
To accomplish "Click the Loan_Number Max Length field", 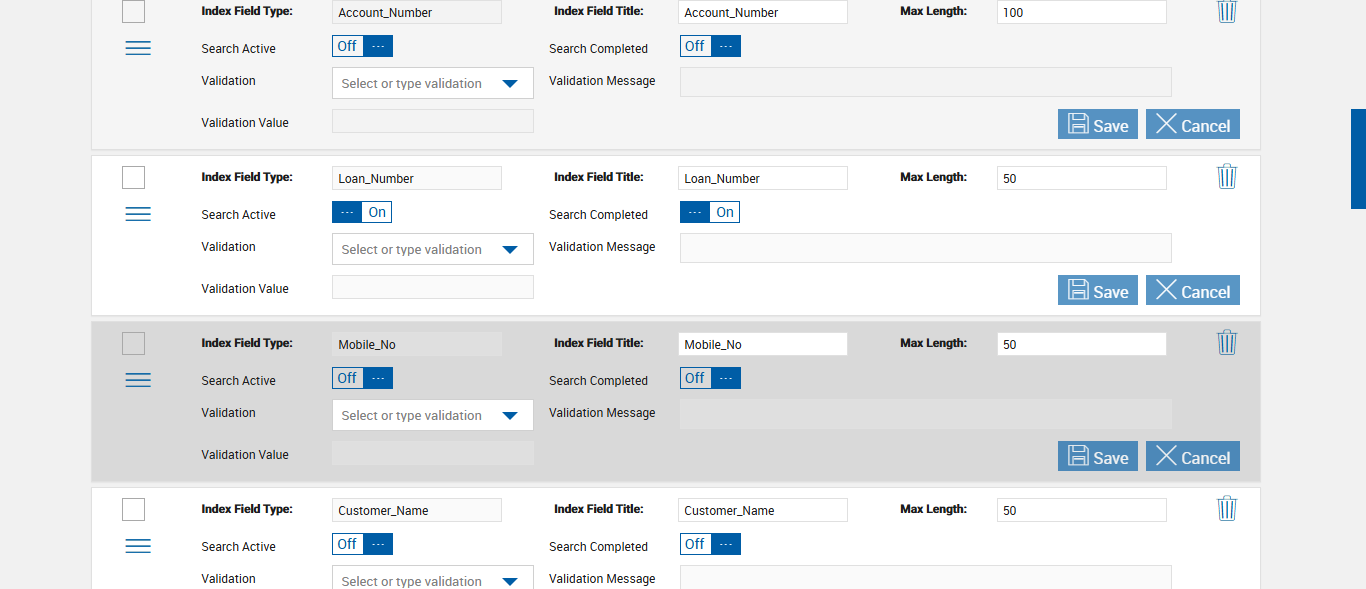I will pos(1081,178).
